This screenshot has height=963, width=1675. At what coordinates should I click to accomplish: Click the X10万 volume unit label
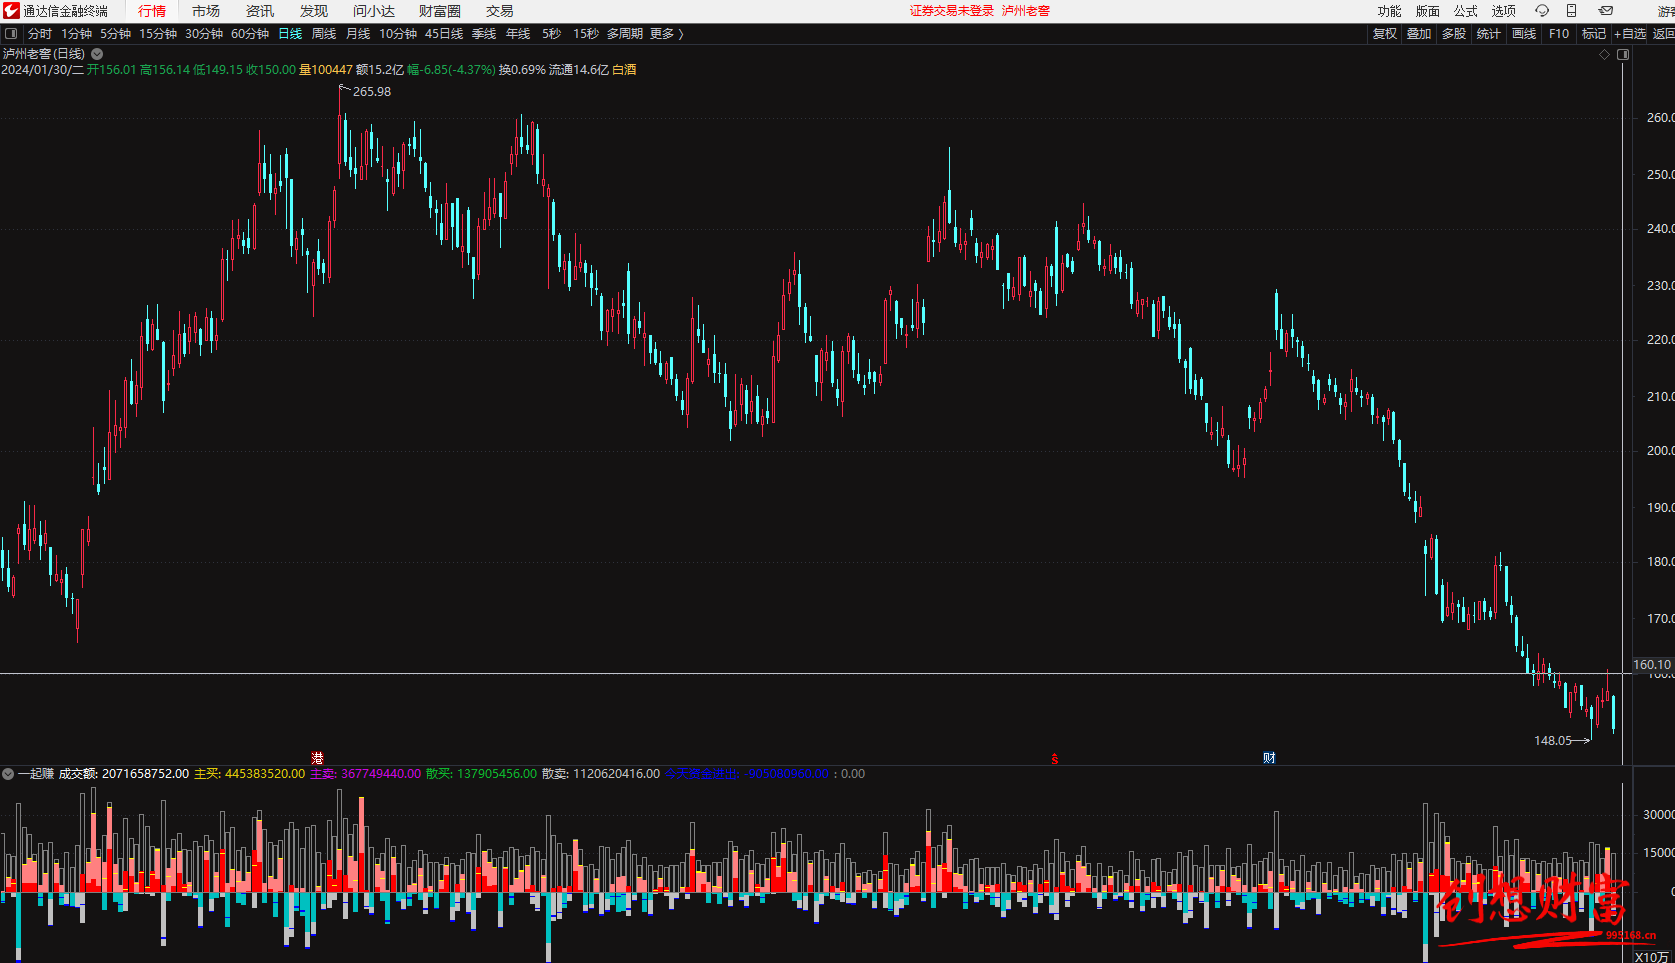(1652, 957)
